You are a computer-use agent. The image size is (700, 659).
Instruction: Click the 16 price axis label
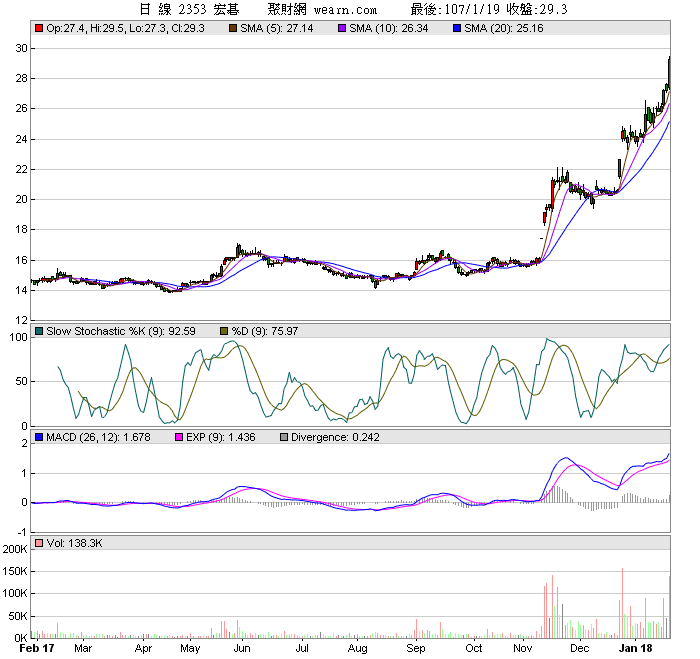21,260
